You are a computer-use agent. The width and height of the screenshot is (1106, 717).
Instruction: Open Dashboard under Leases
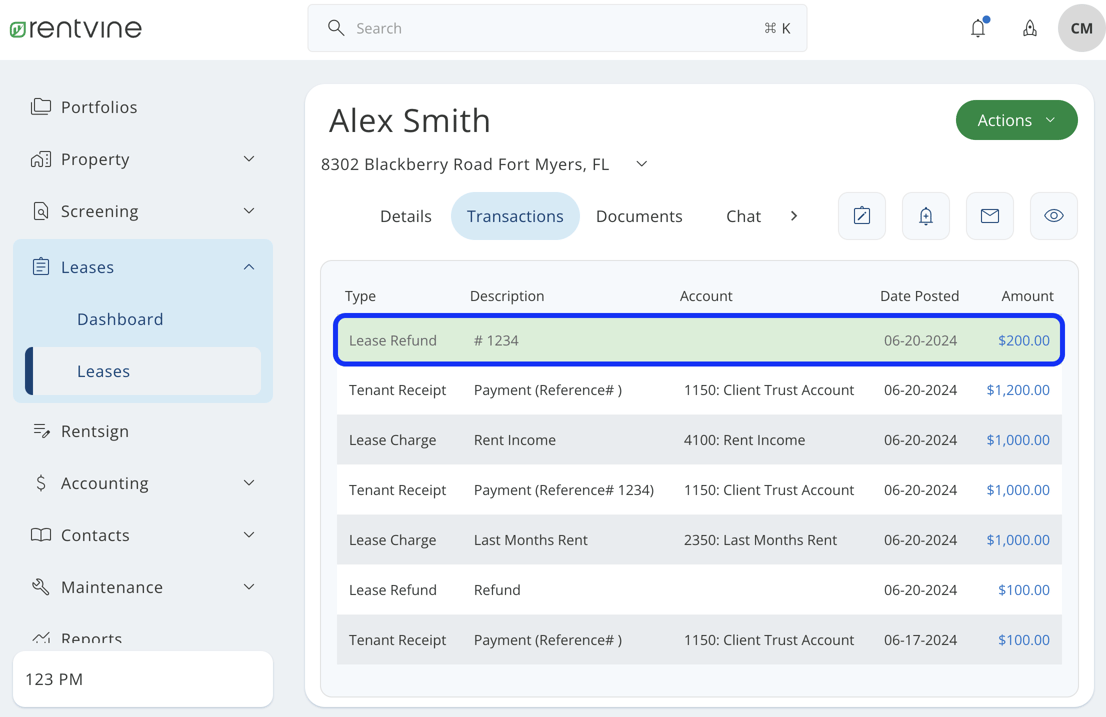(120, 319)
